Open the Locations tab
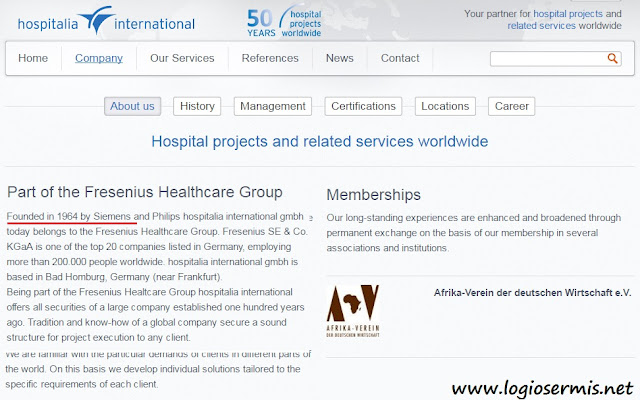The image size is (640, 400). tap(445, 106)
